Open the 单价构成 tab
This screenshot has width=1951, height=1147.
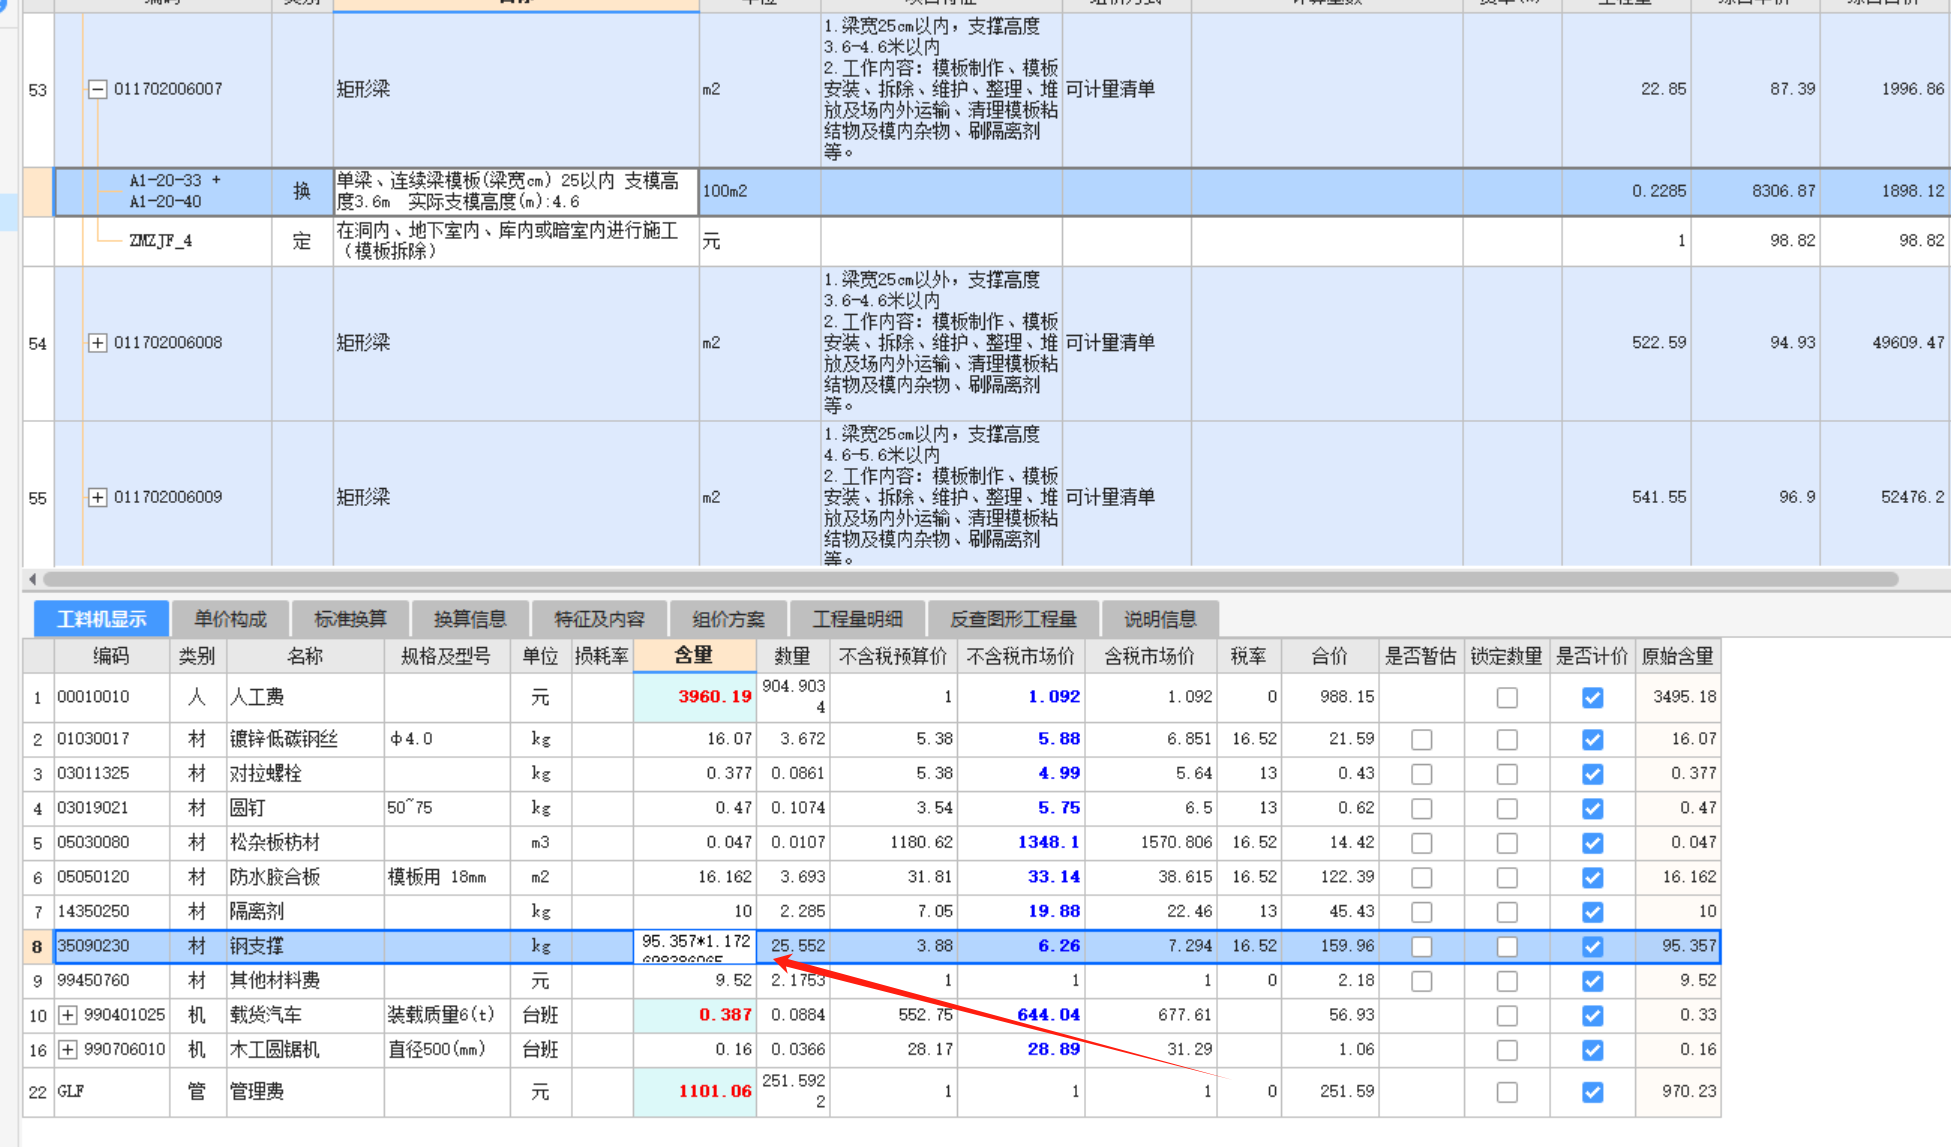click(x=230, y=619)
